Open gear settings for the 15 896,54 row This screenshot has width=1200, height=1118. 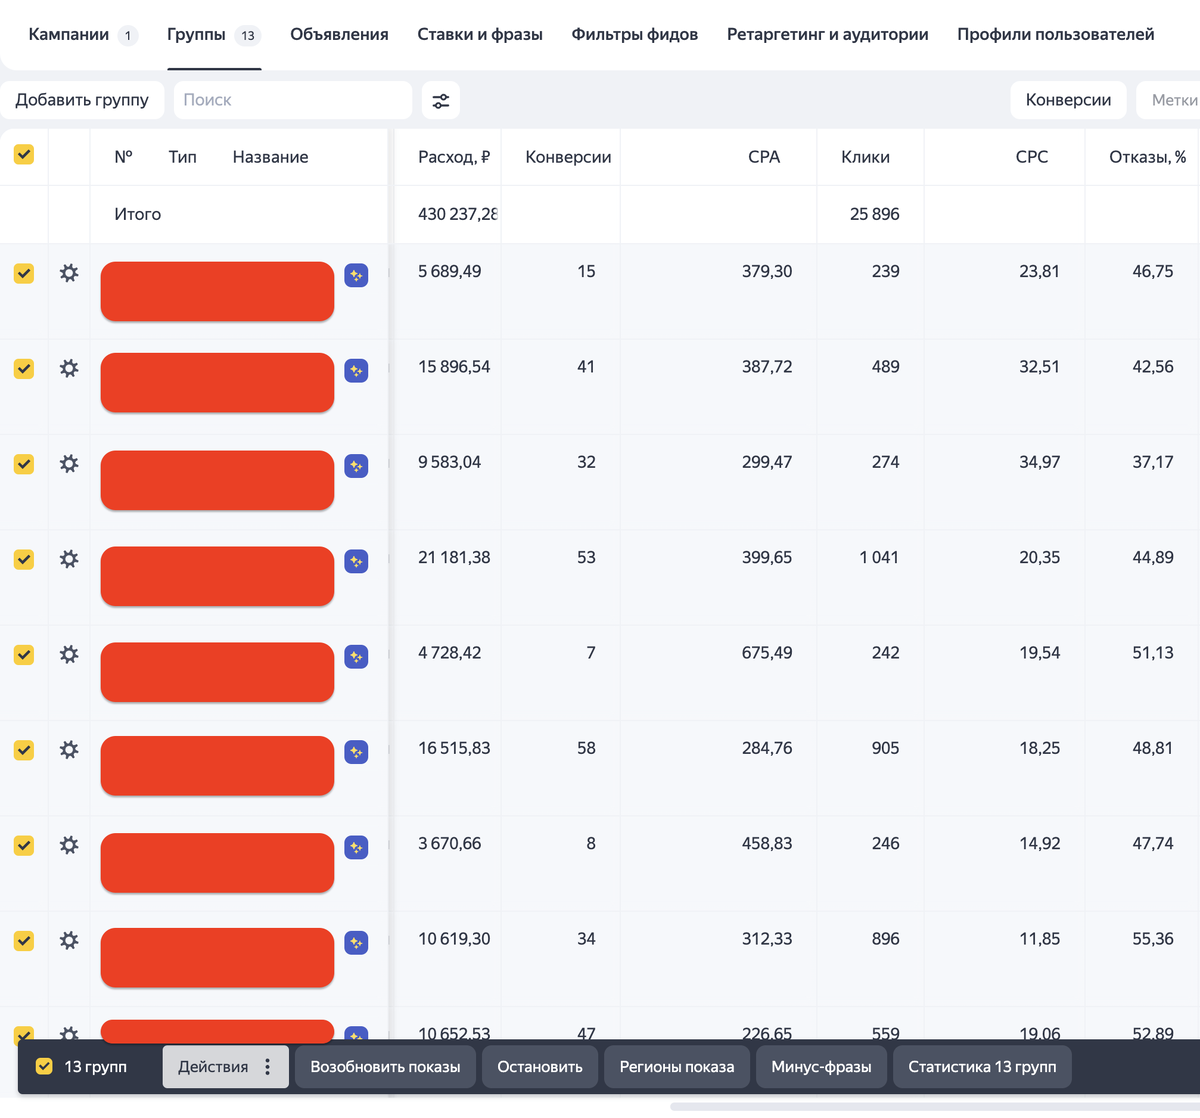tap(69, 368)
